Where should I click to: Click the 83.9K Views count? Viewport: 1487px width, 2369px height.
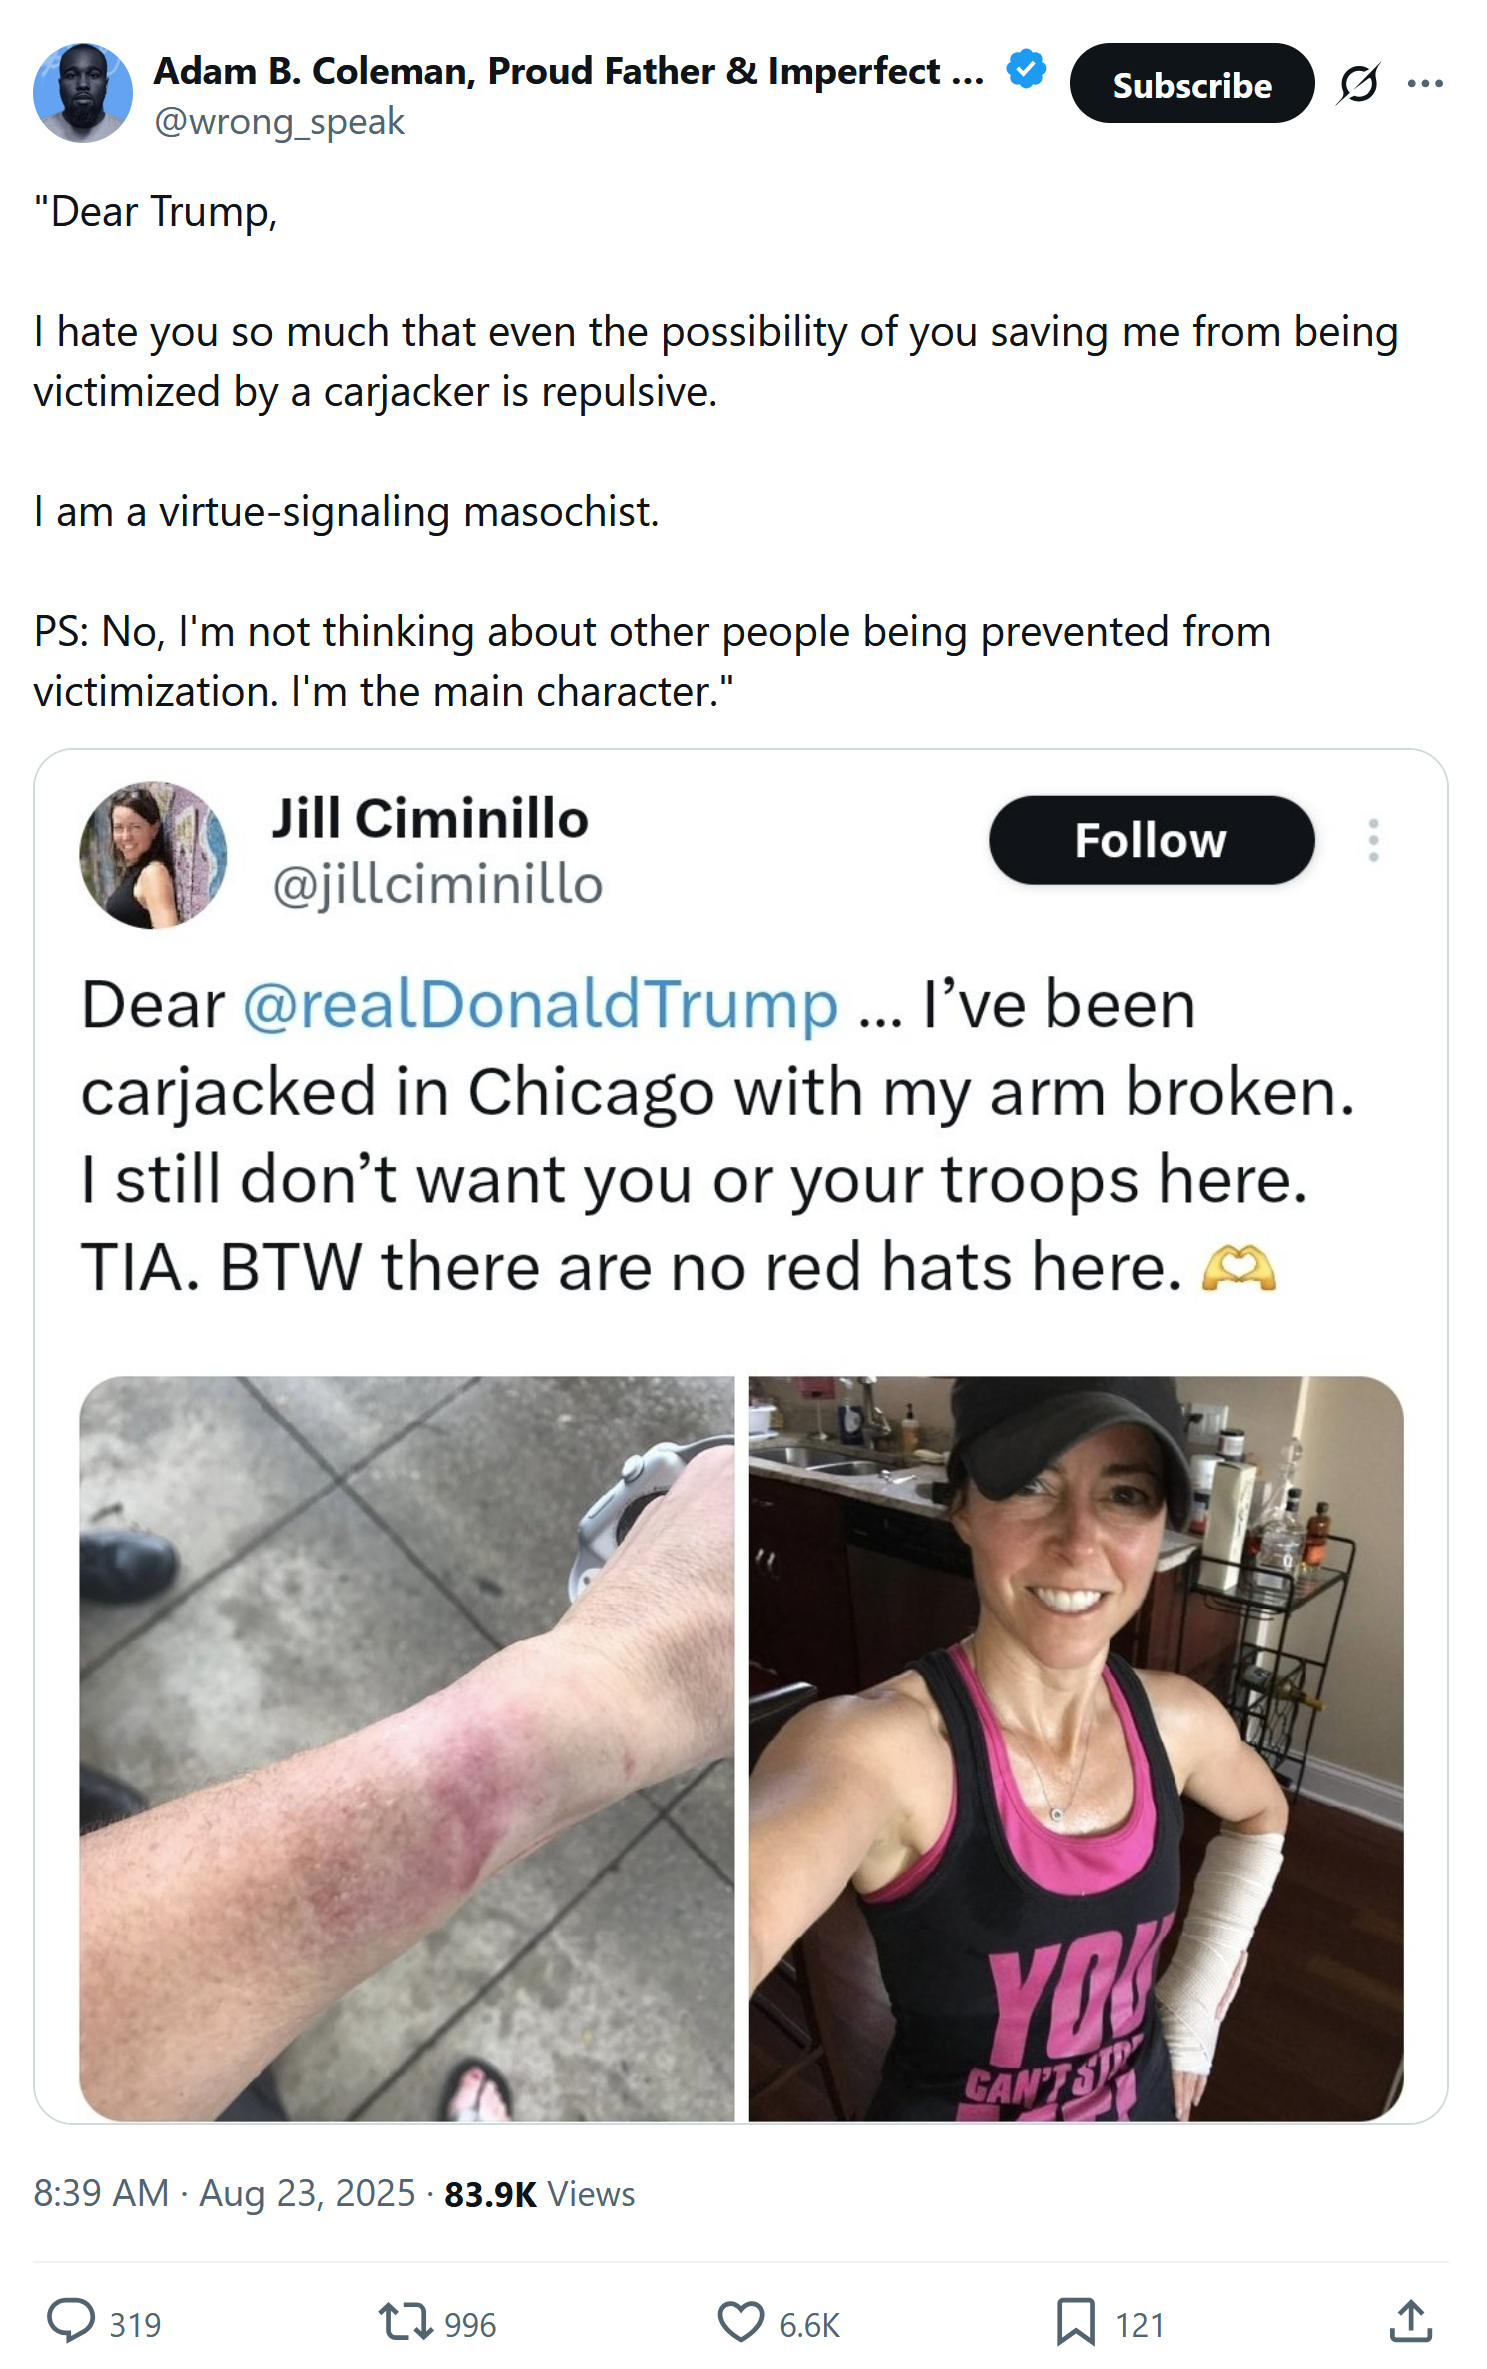(540, 2193)
